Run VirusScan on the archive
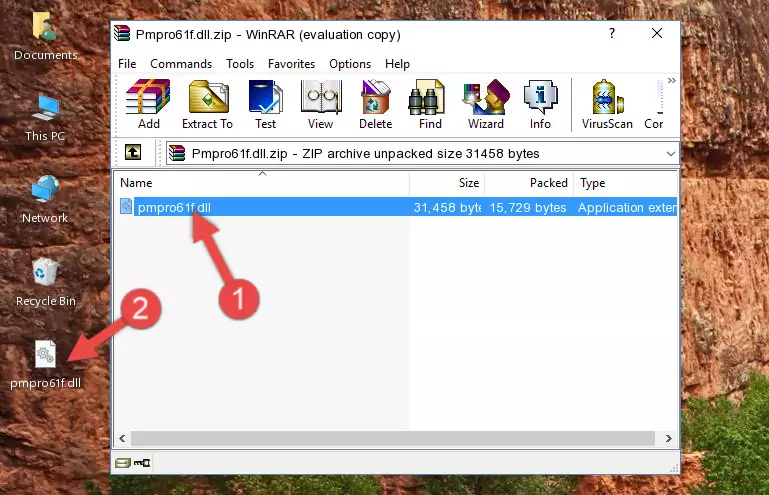Image resolution: width=769 pixels, height=495 pixels. click(x=607, y=104)
